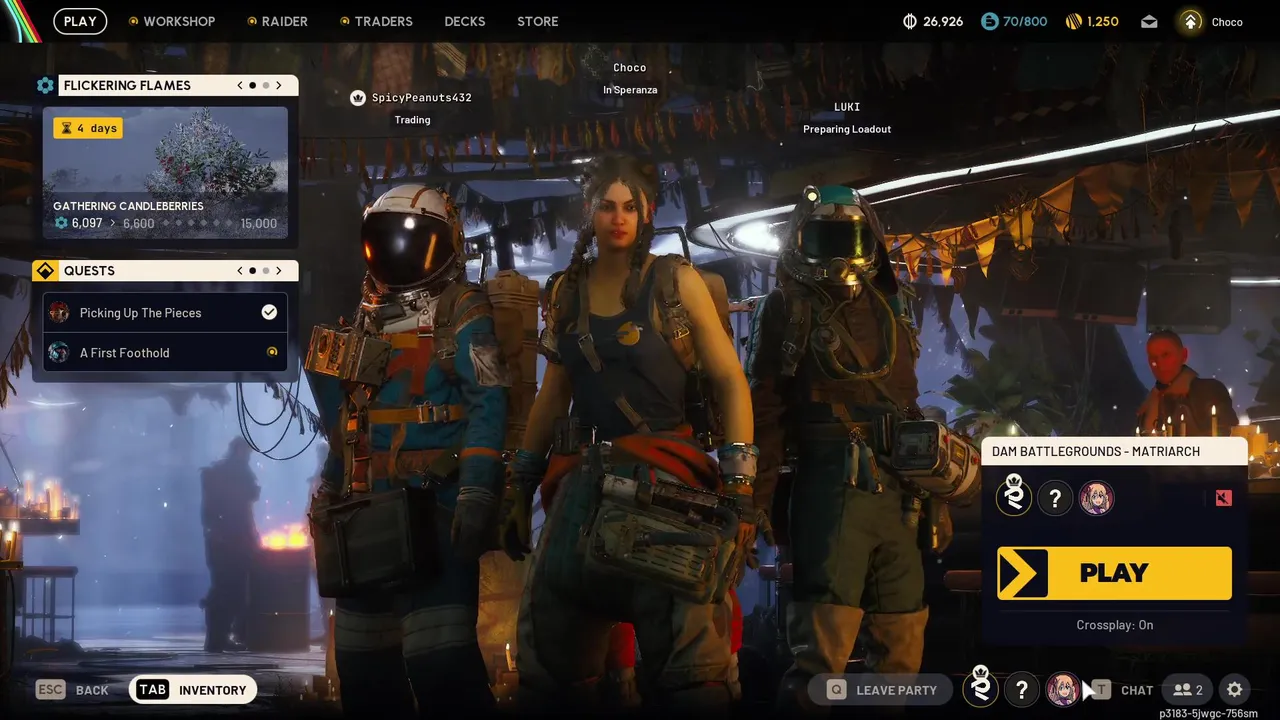Screen dimensions: 1280x720
Task: Click the candleberry counter icon beside 6,097
Action: [x=61, y=223]
